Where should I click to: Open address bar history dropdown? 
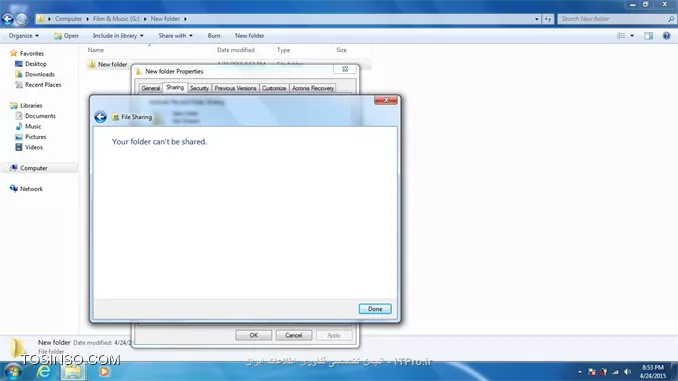tap(537, 19)
